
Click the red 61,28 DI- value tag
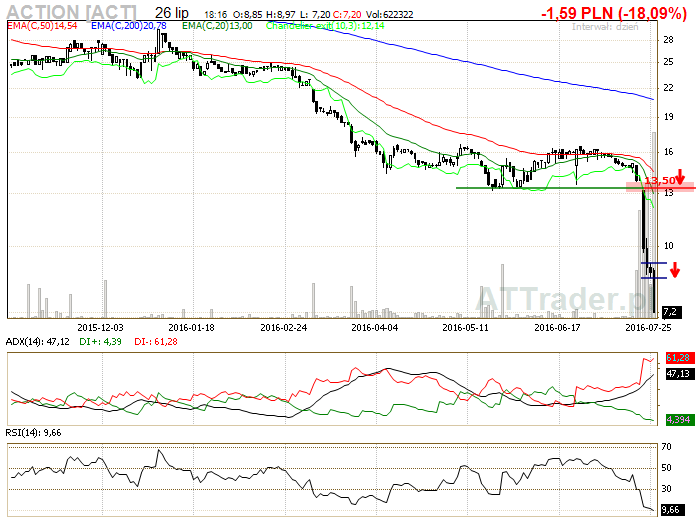680,358
